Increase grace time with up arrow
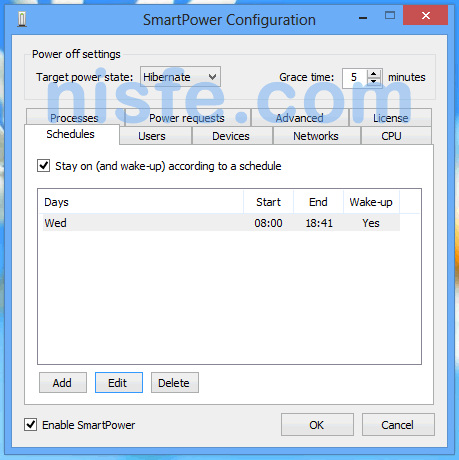 click(x=374, y=74)
